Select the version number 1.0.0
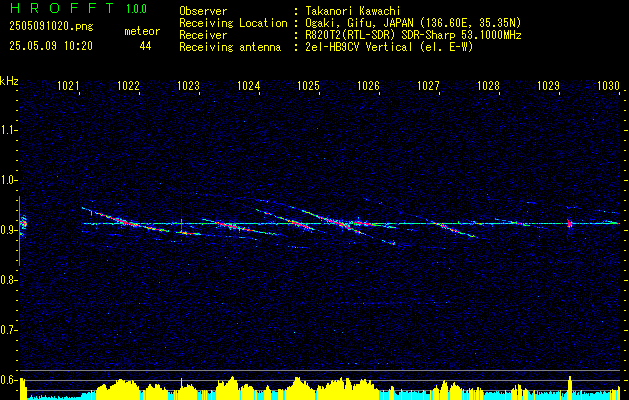This screenshot has width=629, height=400. click(136, 9)
